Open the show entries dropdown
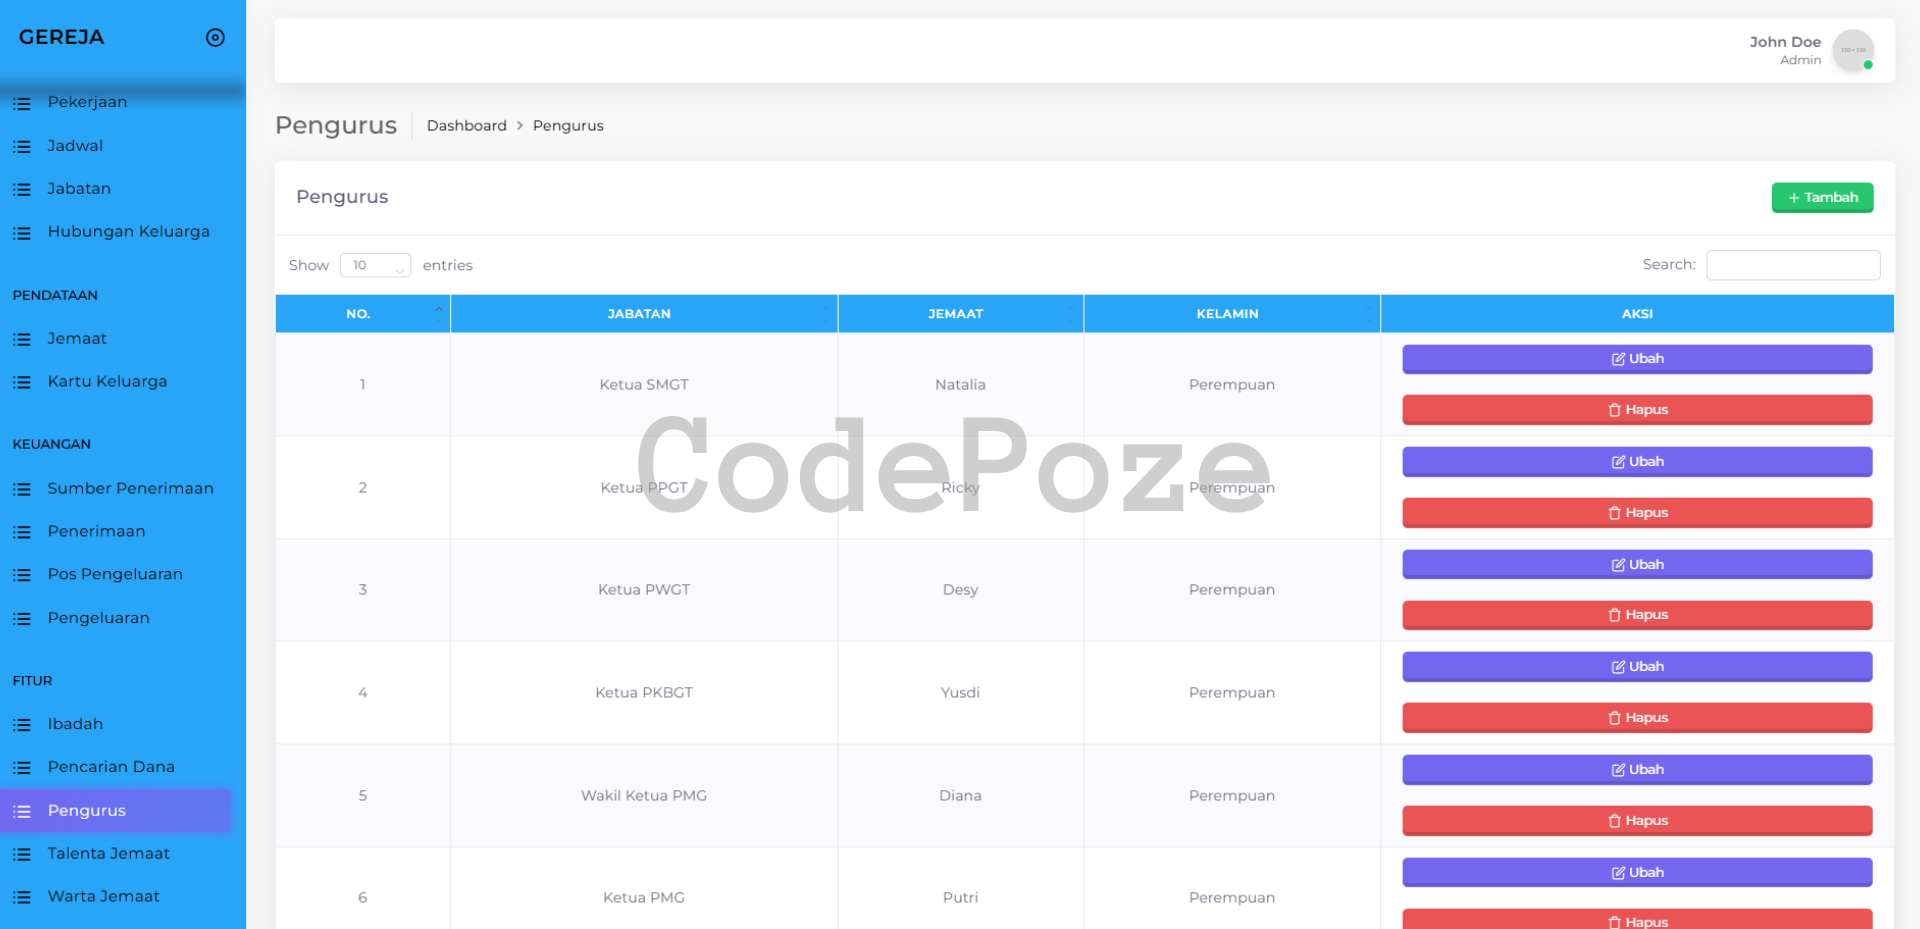The image size is (1920, 929). click(x=375, y=265)
